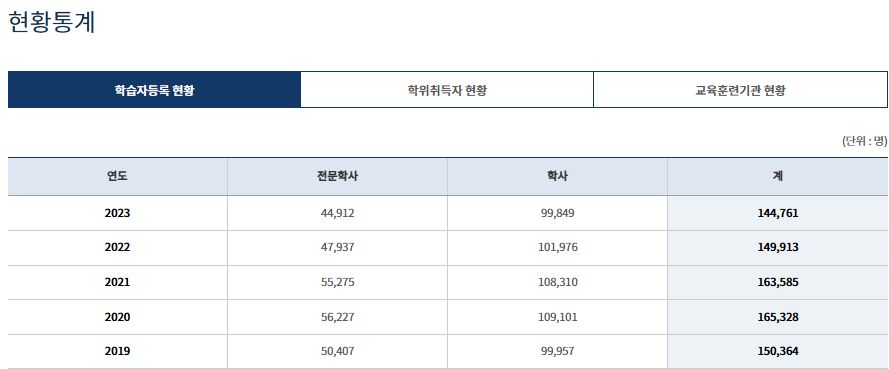Click the 단위 : 명 unit label
Image resolution: width=889 pixels, height=369 pixels.
[x=865, y=141]
